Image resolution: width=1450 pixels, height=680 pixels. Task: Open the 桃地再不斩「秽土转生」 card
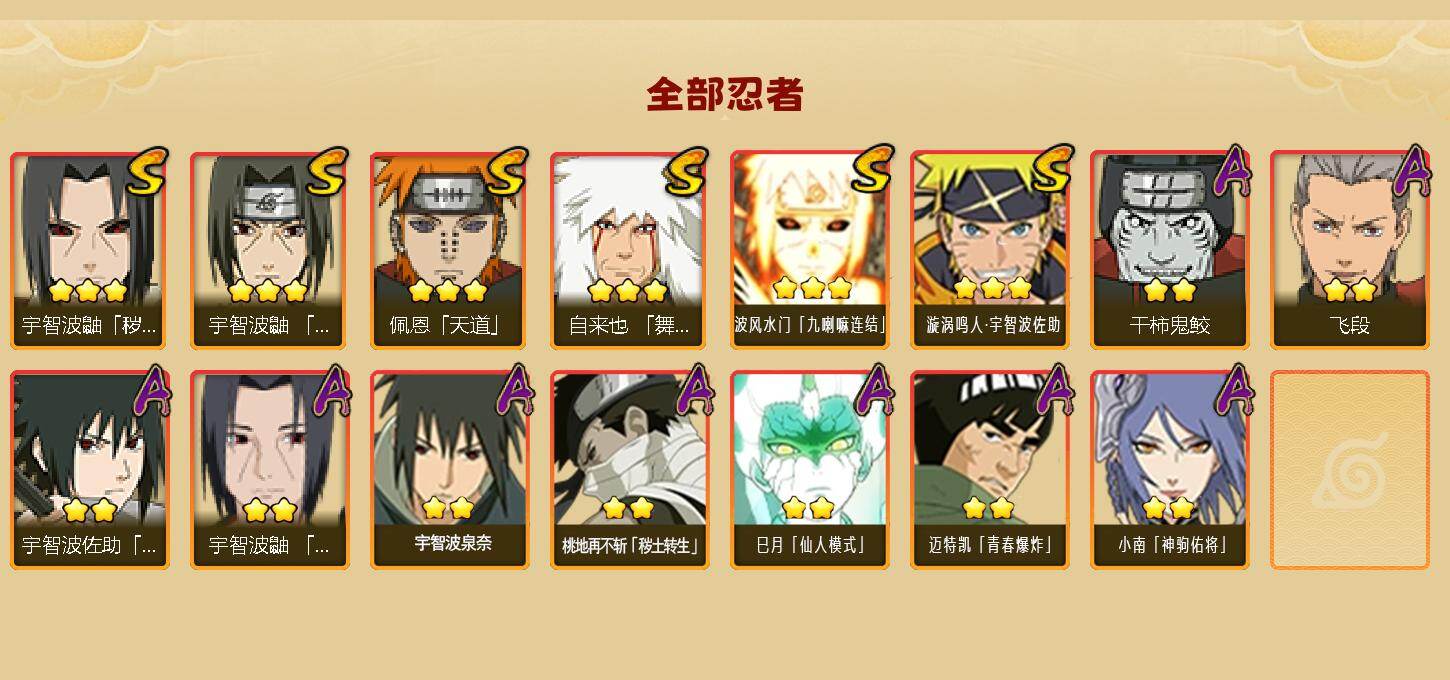pyautogui.click(x=629, y=470)
